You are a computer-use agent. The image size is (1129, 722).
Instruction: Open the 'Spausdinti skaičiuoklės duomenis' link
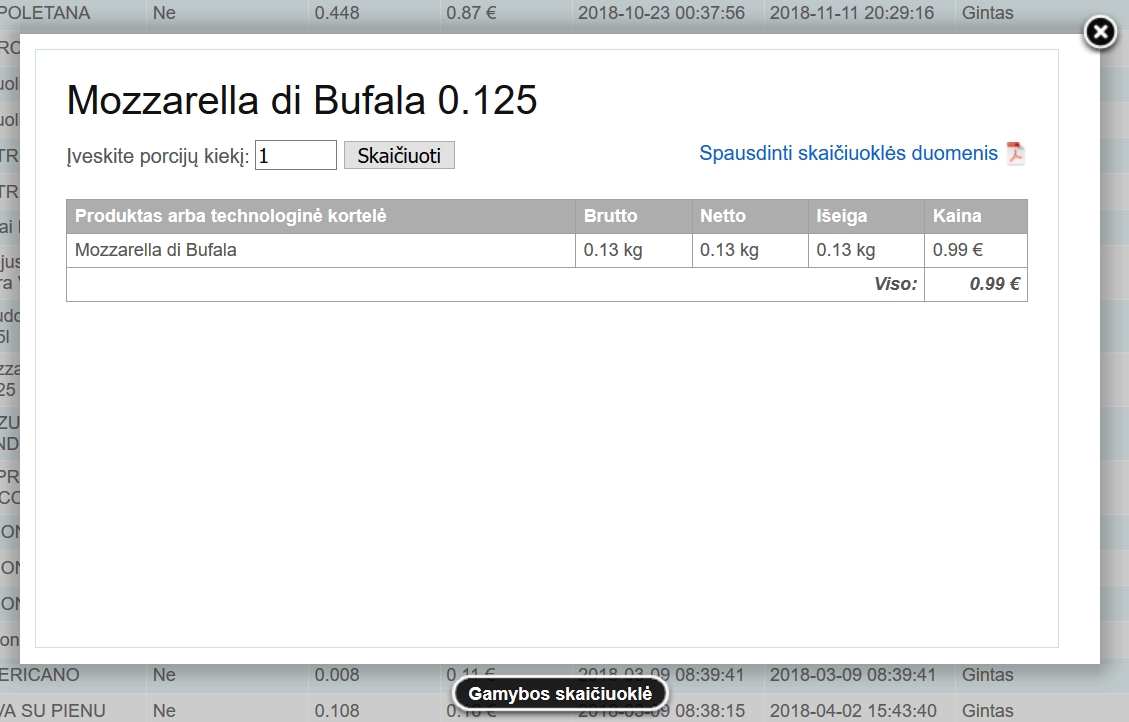[x=848, y=153]
